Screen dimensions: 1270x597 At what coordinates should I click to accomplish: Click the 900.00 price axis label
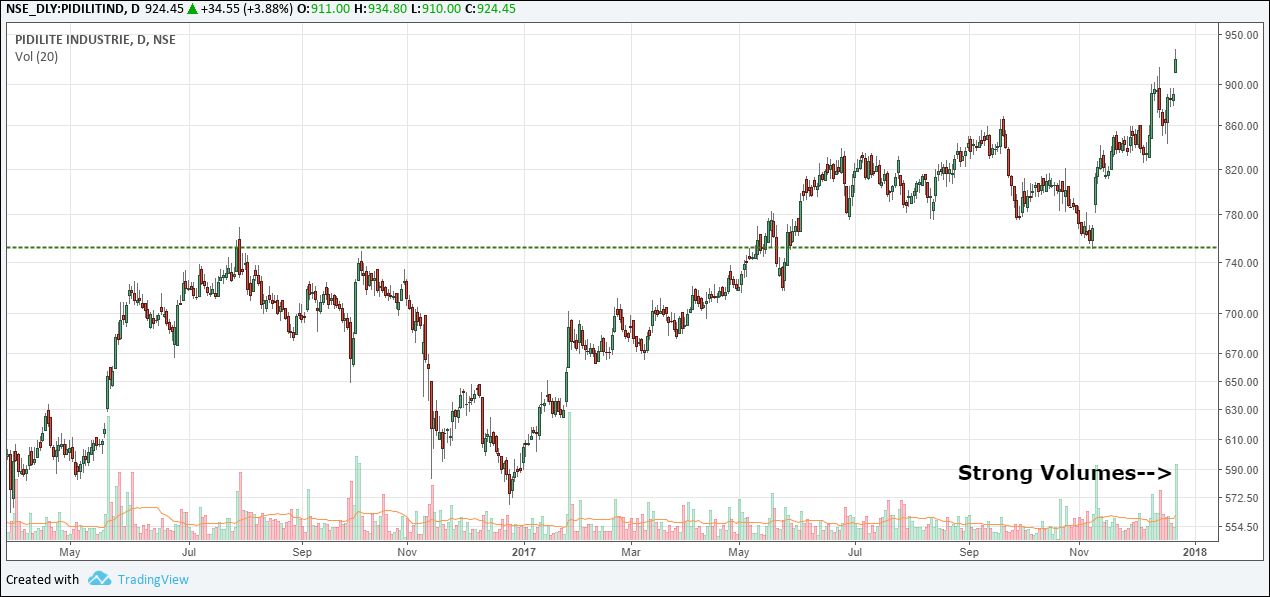point(1240,85)
